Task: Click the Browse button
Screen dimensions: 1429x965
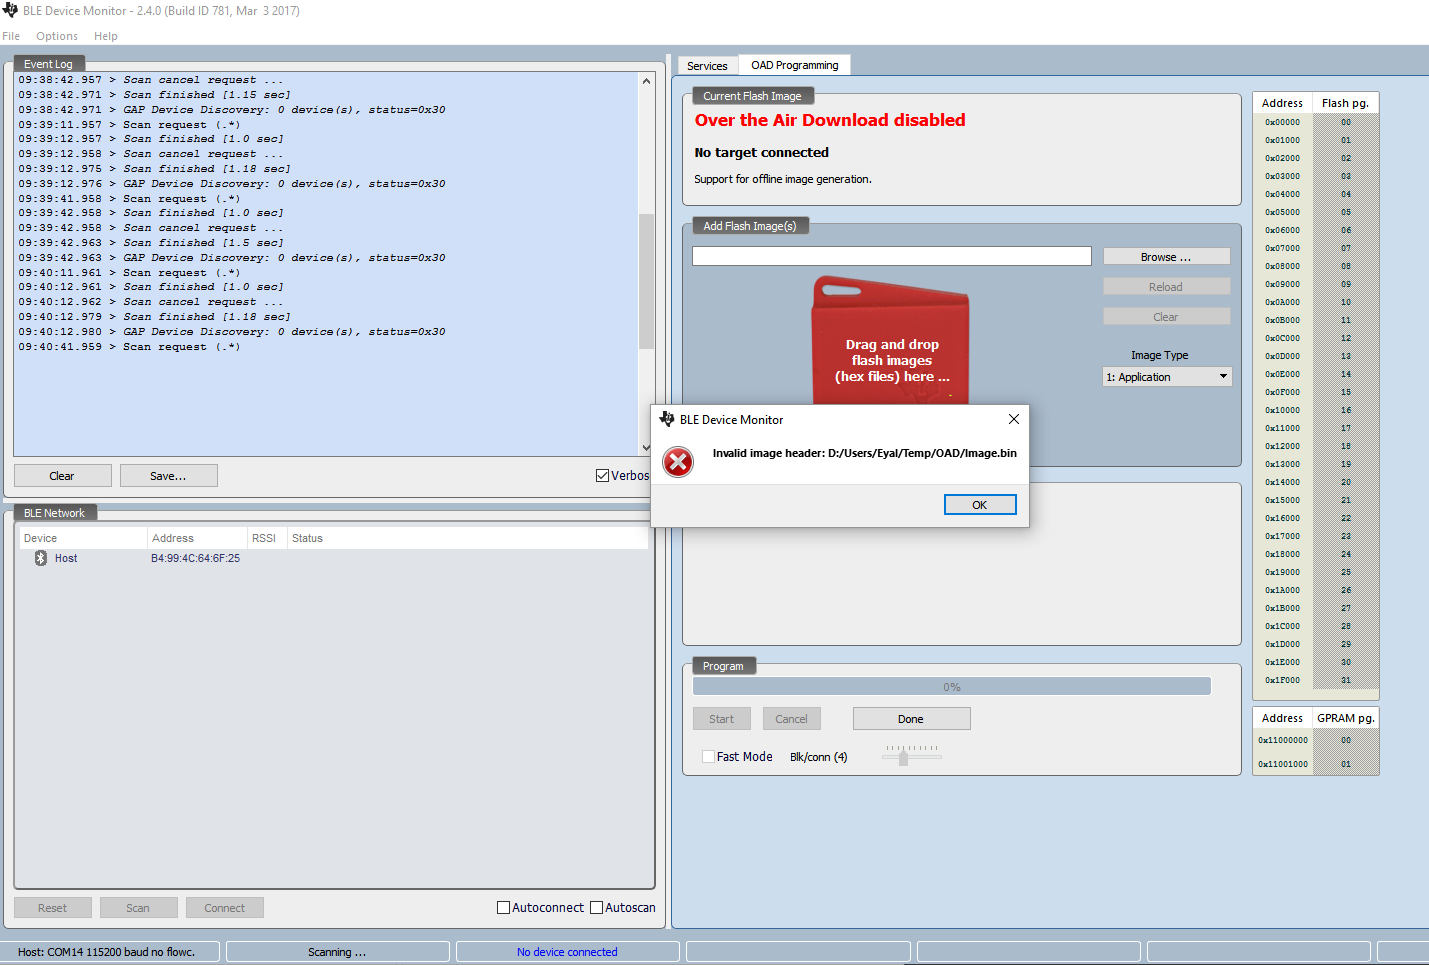Action: (x=1166, y=257)
